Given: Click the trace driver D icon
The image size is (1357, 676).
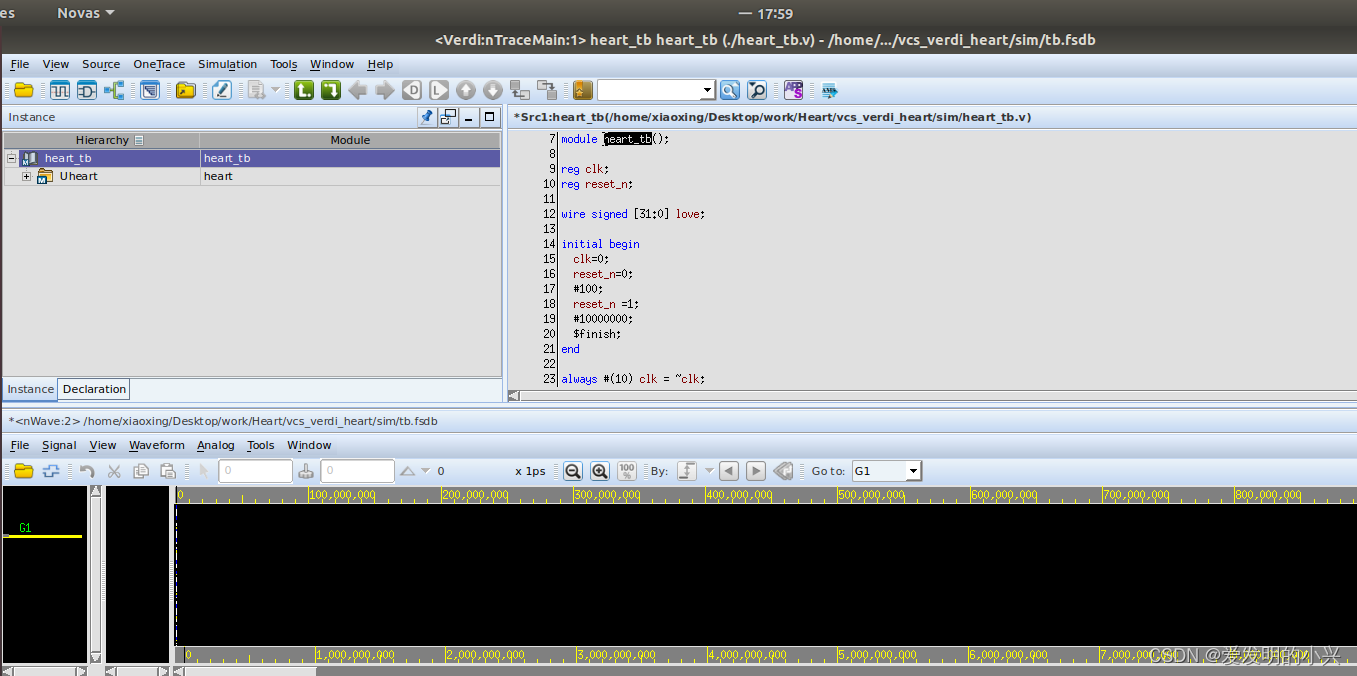Looking at the screenshot, I should 412,91.
